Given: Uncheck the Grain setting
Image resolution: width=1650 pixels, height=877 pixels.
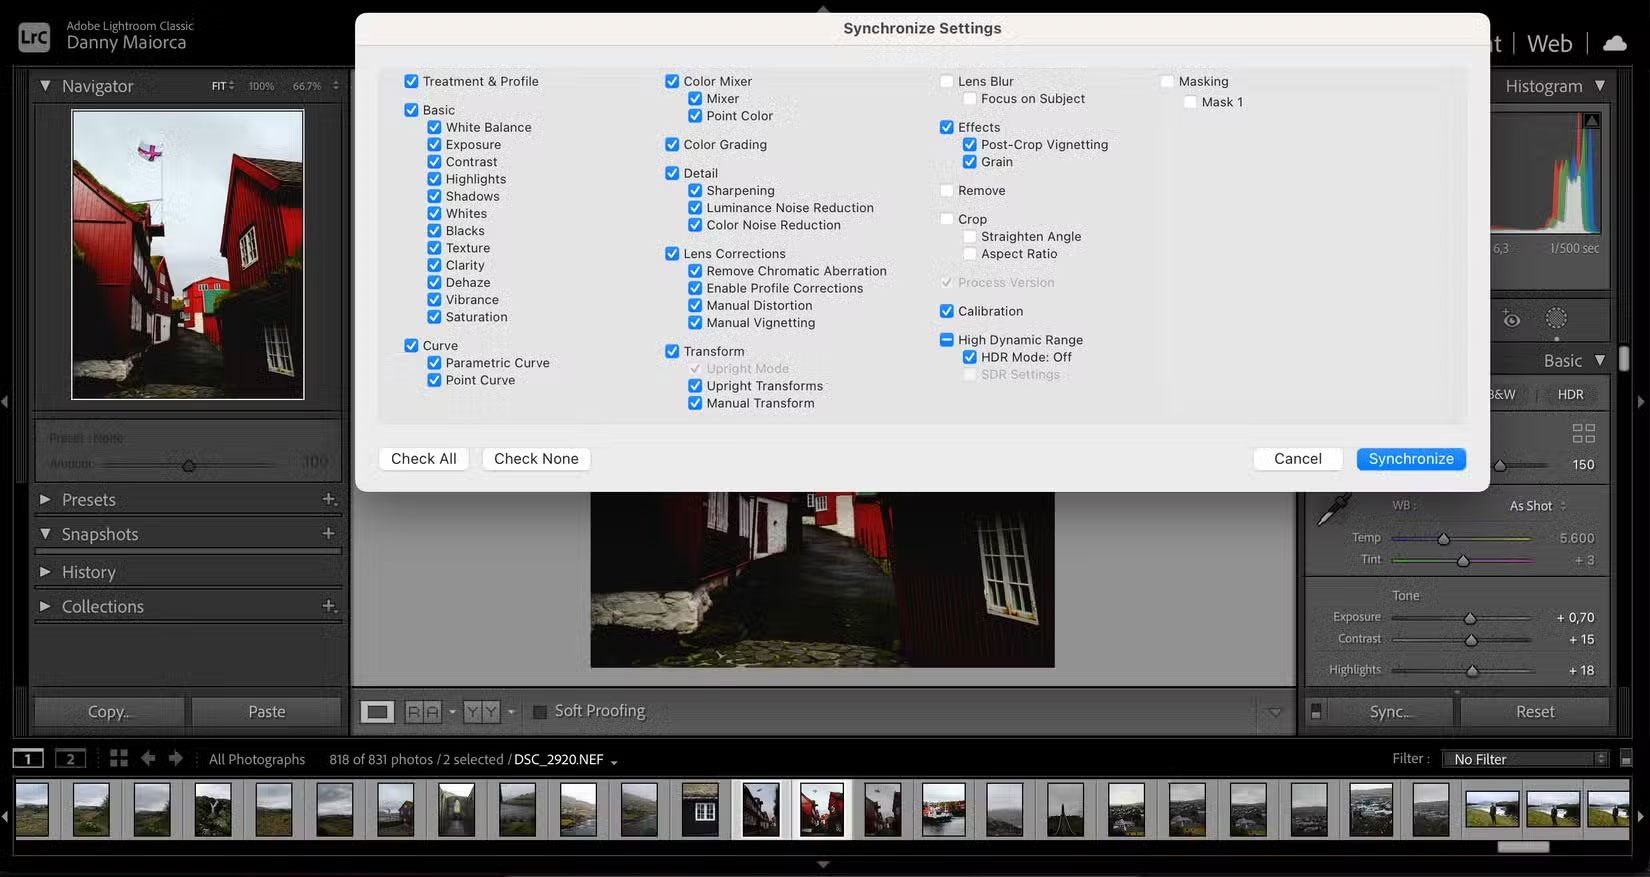Looking at the screenshot, I should [x=970, y=162].
